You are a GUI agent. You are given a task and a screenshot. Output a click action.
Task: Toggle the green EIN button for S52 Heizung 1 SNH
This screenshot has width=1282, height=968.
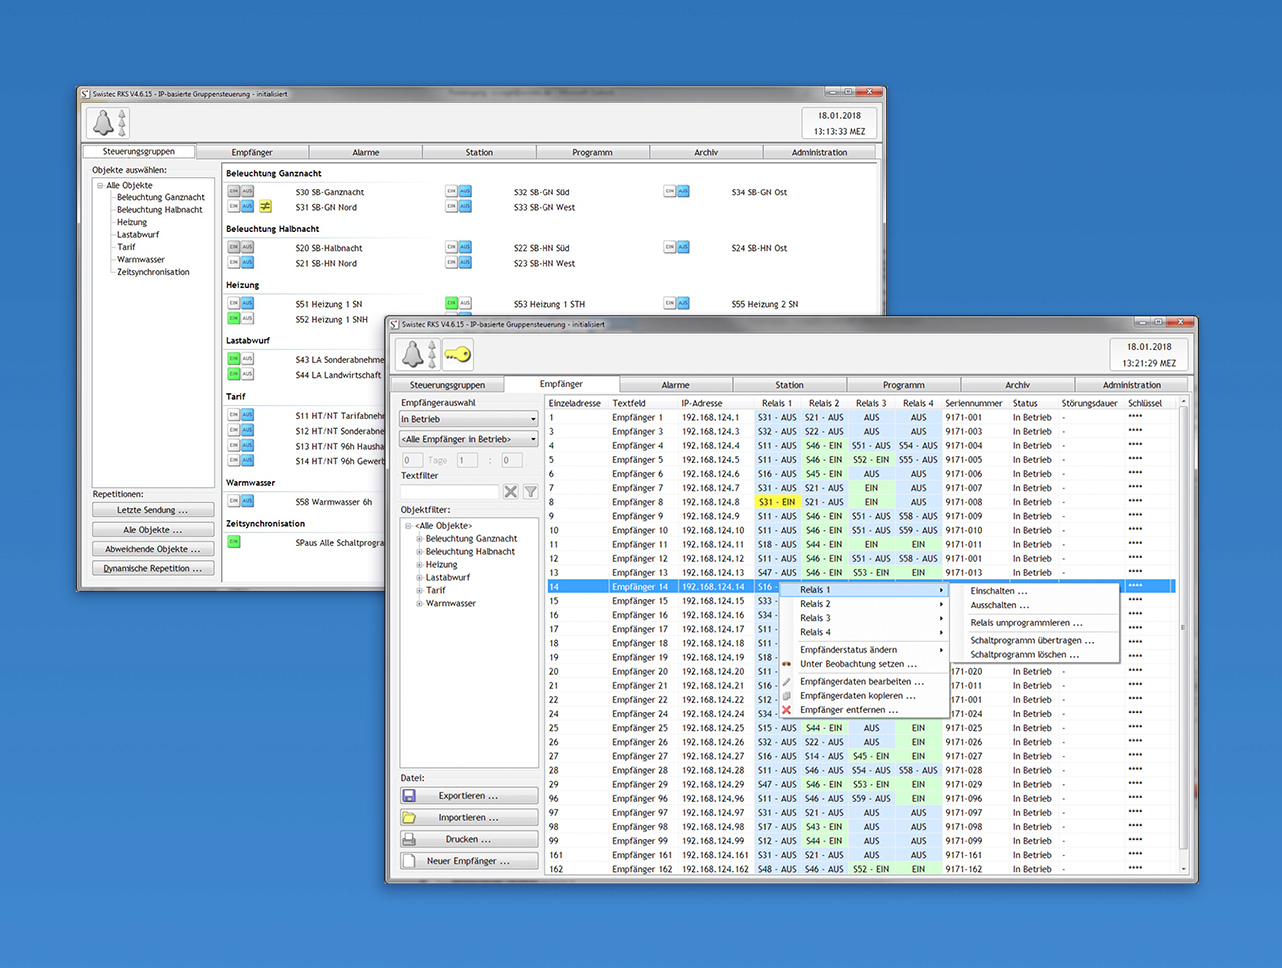234,319
